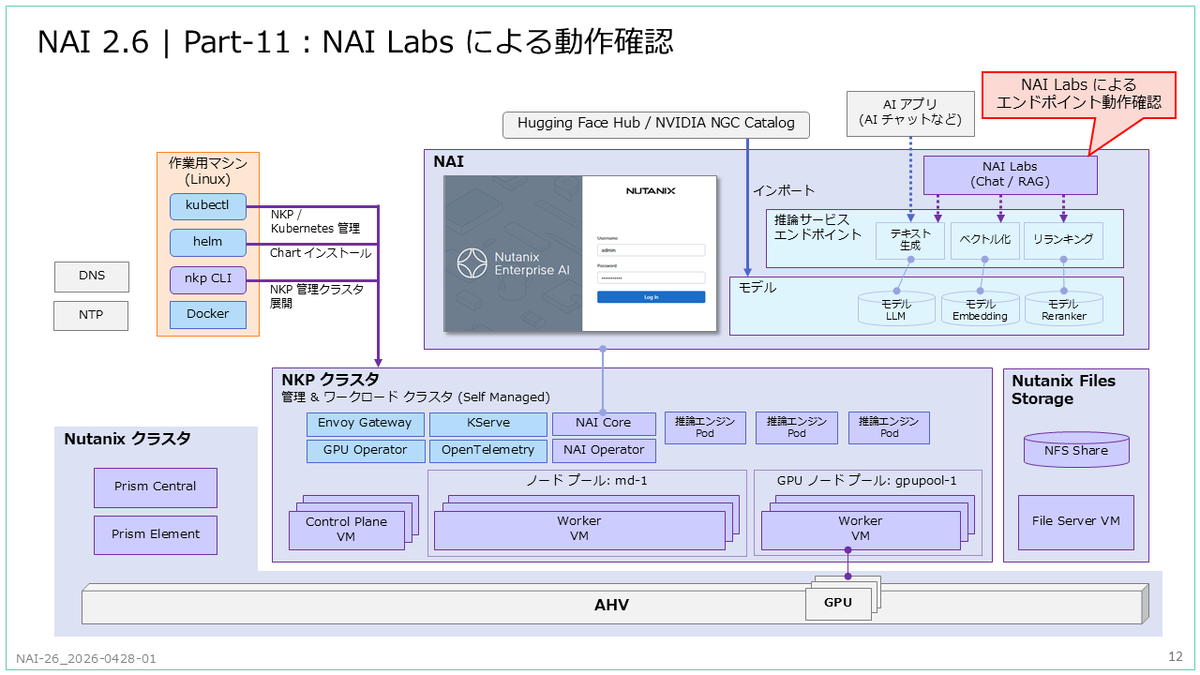Click the Docker box

pyautogui.click(x=207, y=314)
